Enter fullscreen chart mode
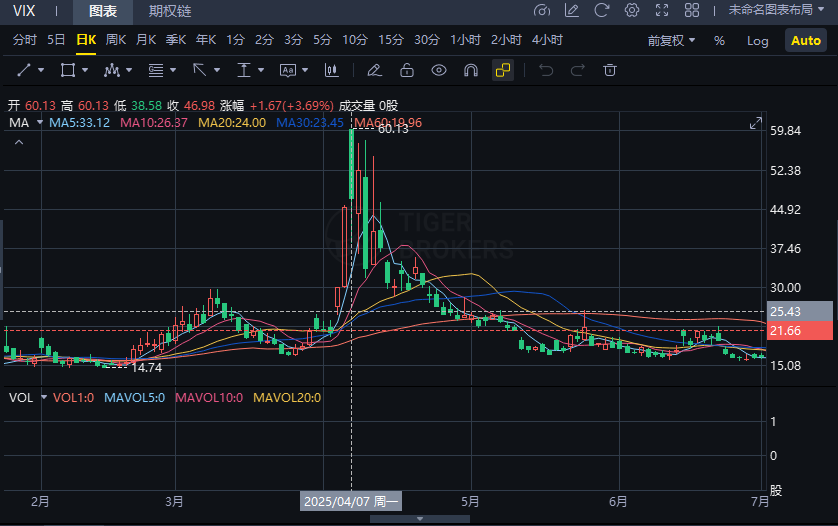The height and width of the screenshot is (526, 838). (662, 11)
